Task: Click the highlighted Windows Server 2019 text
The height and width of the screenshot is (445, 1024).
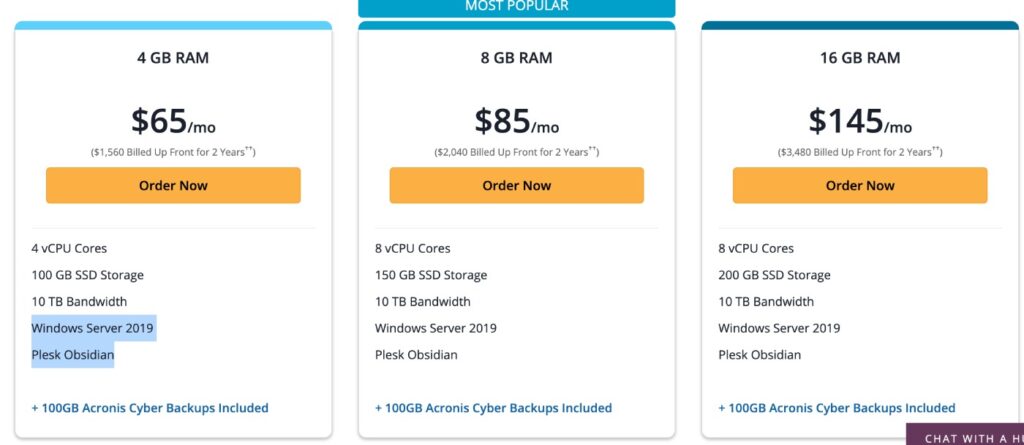Action: [93, 328]
